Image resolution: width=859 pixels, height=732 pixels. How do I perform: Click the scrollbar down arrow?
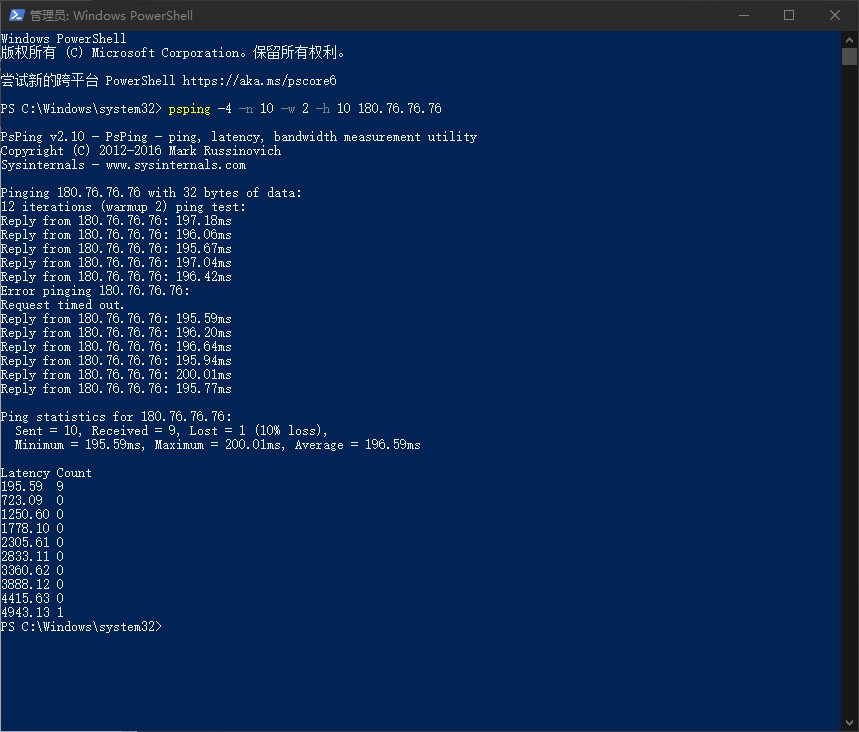point(849,723)
